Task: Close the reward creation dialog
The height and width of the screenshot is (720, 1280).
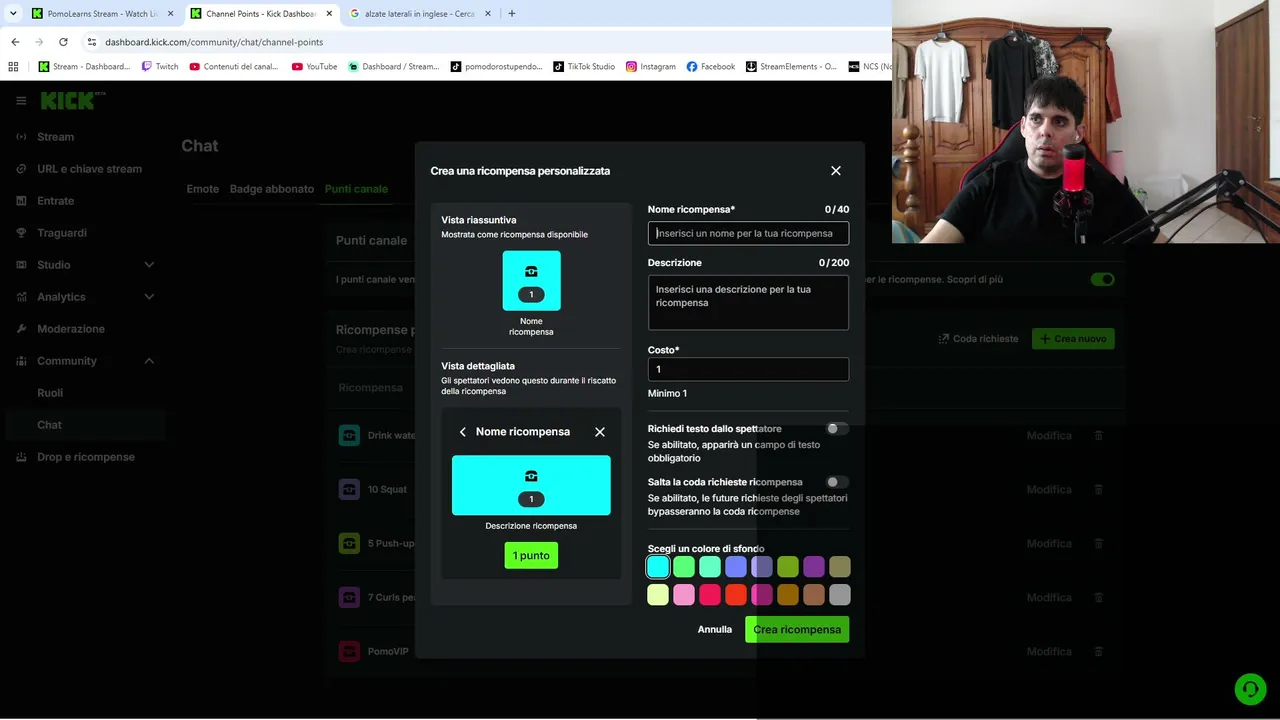Action: pyautogui.click(x=836, y=171)
